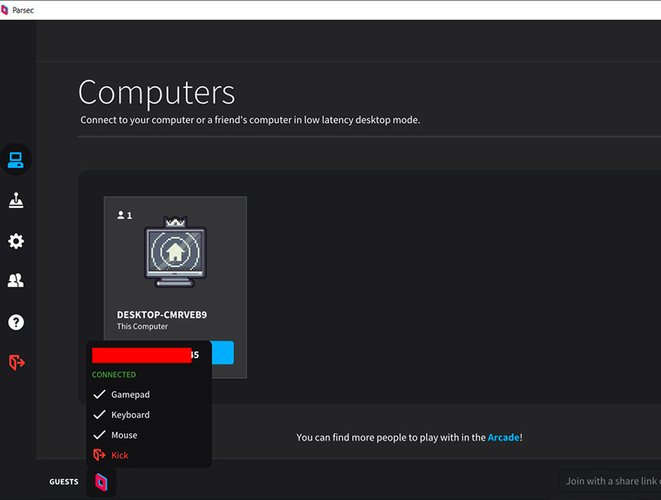The image size is (661, 500).
Task: Open the Friends sidebar icon
Action: [x=16, y=280]
